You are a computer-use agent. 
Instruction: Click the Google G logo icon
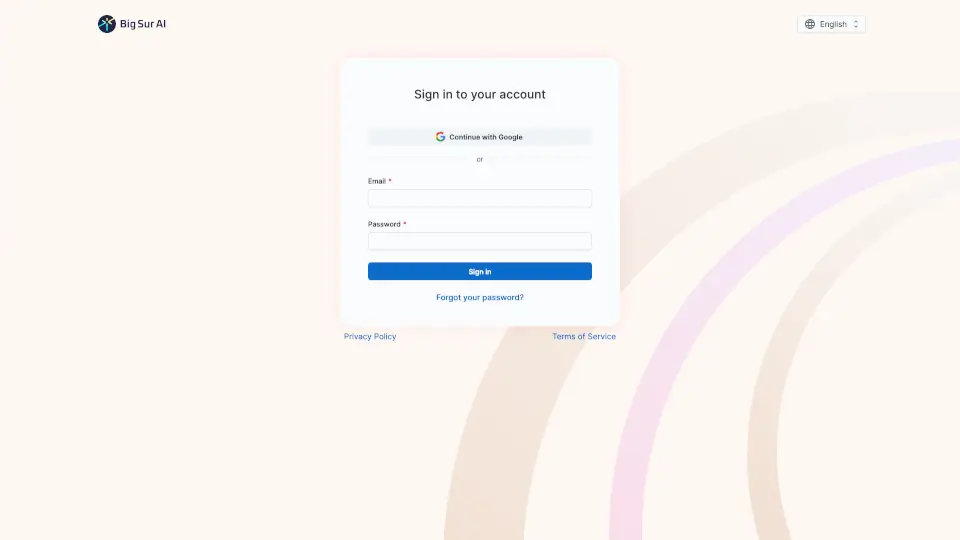[440, 137]
